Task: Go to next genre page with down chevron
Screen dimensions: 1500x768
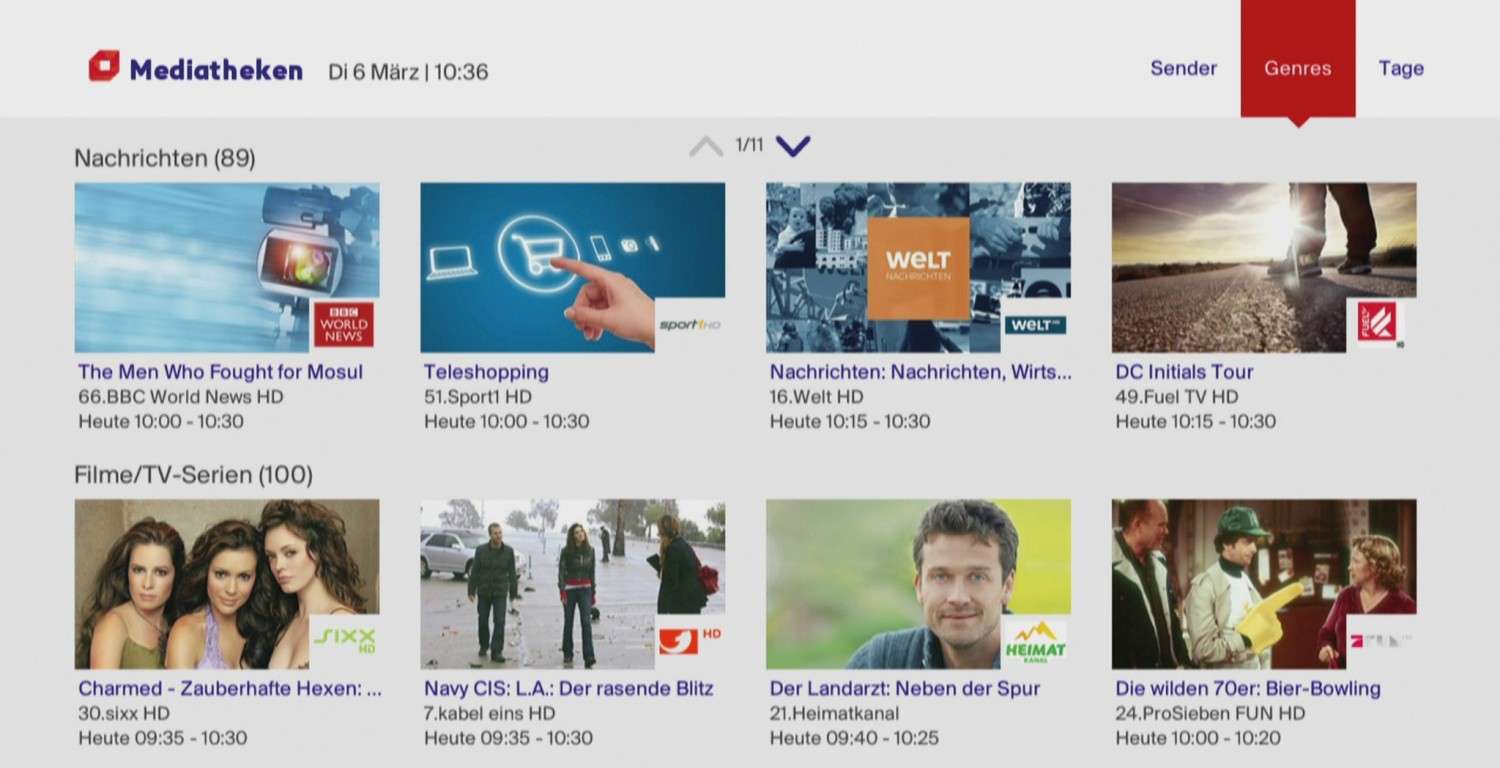Action: 793,147
